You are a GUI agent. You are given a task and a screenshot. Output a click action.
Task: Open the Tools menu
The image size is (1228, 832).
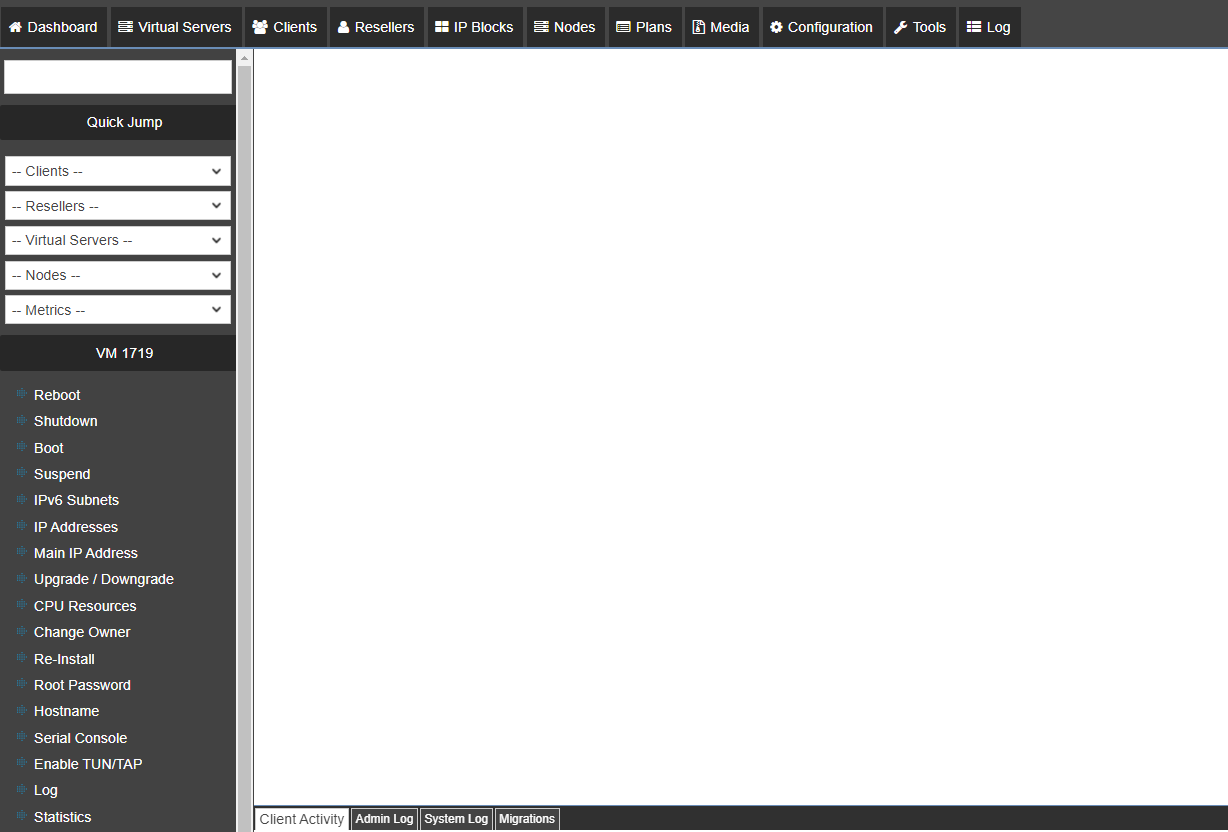point(920,27)
